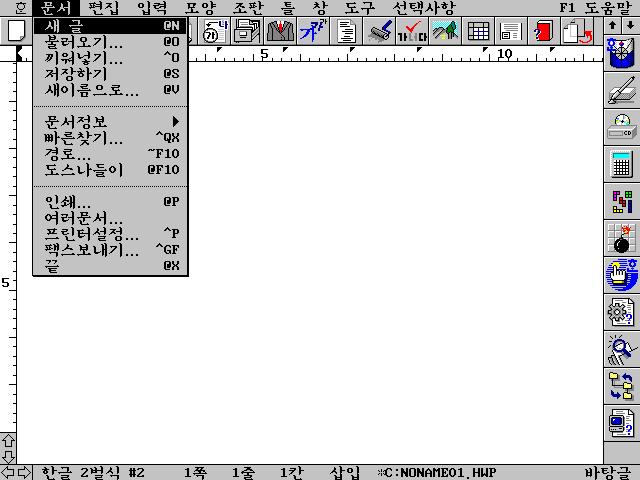Click the print preview page icon
The image size is (640, 480).
click(x=511, y=31)
